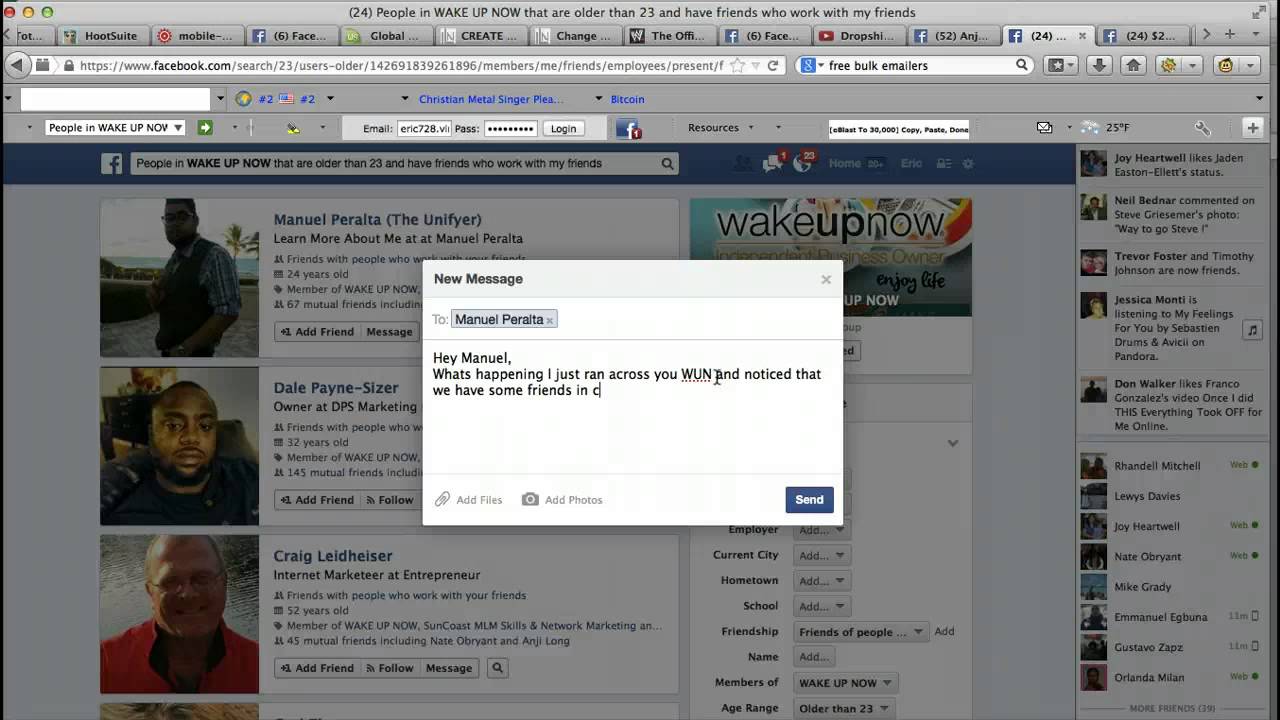Focus the Email field in the toolbar
Image resolution: width=1280 pixels, height=720 pixels.
pos(424,128)
